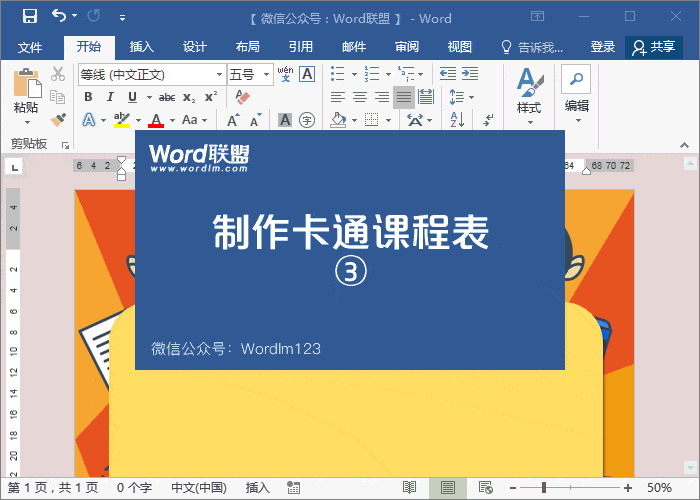This screenshot has height=500, width=700.
Task: Undo the last action
Action: coord(59,16)
